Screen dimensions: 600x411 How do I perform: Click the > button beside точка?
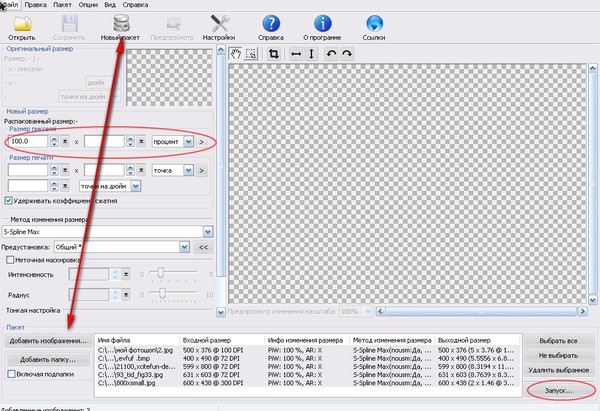(201, 170)
